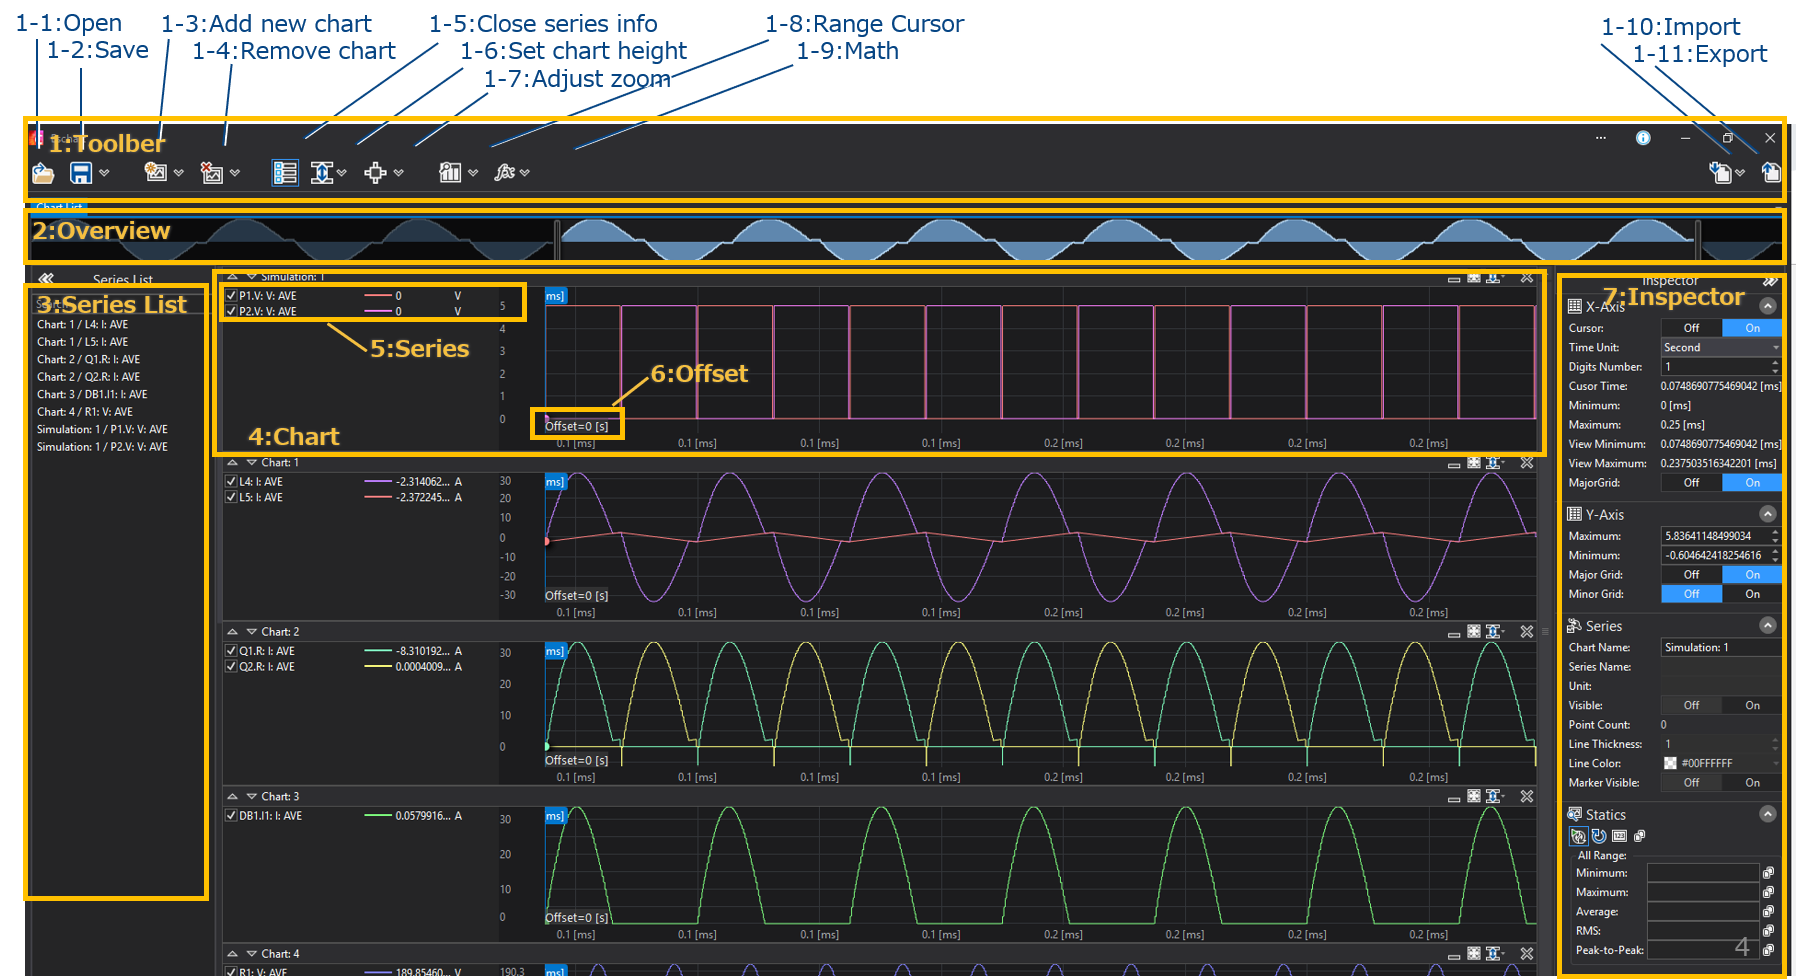Click the Export icon in the toolbar
The width and height of the screenshot is (1796, 979).
1771,172
